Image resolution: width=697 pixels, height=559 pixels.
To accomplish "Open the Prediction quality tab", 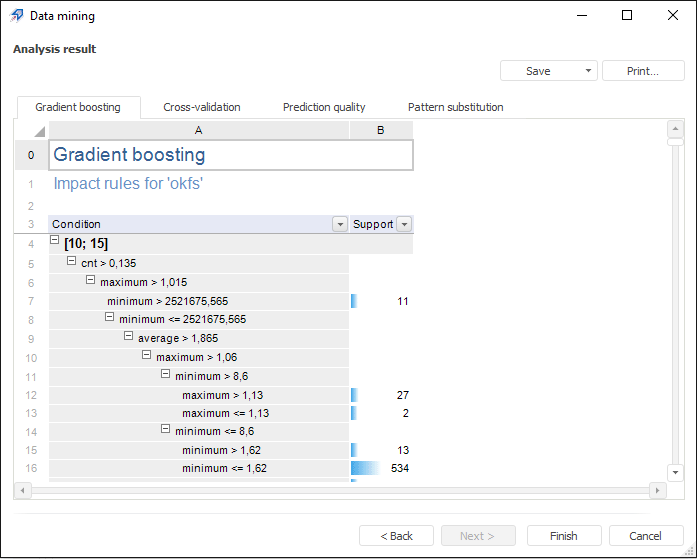I will [324, 107].
